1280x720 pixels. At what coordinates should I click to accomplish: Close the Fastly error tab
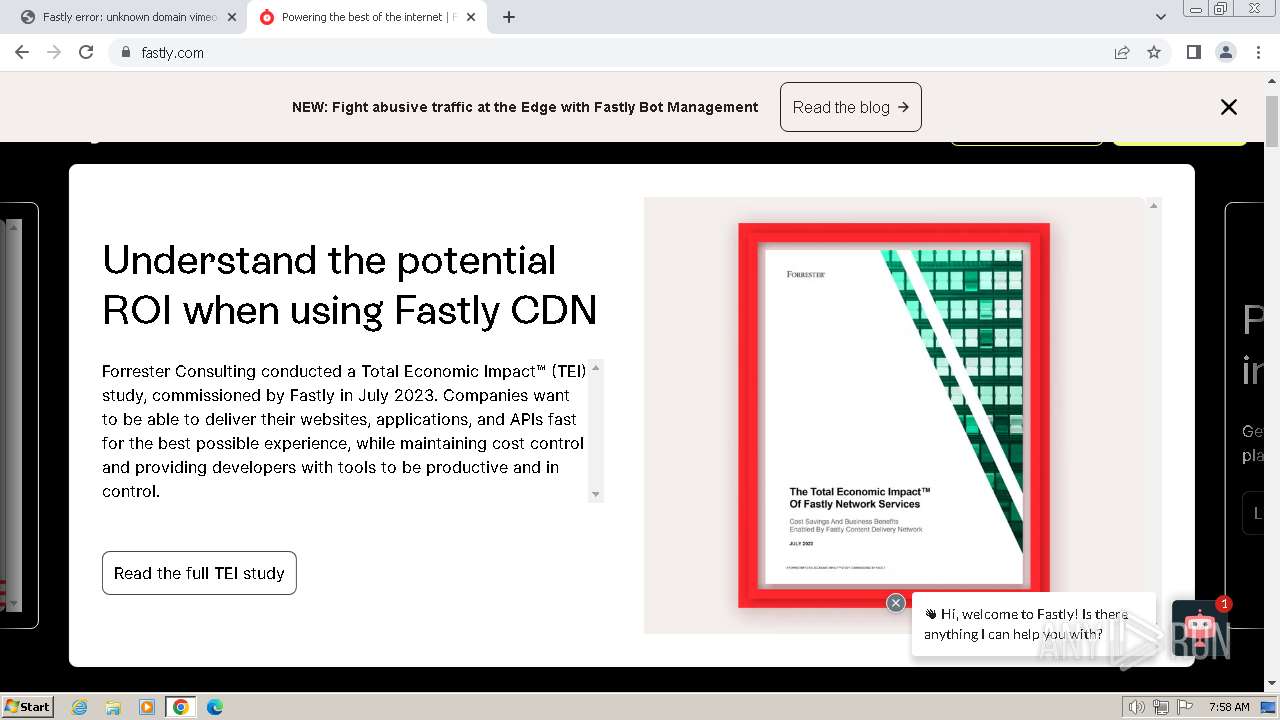[x=232, y=17]
